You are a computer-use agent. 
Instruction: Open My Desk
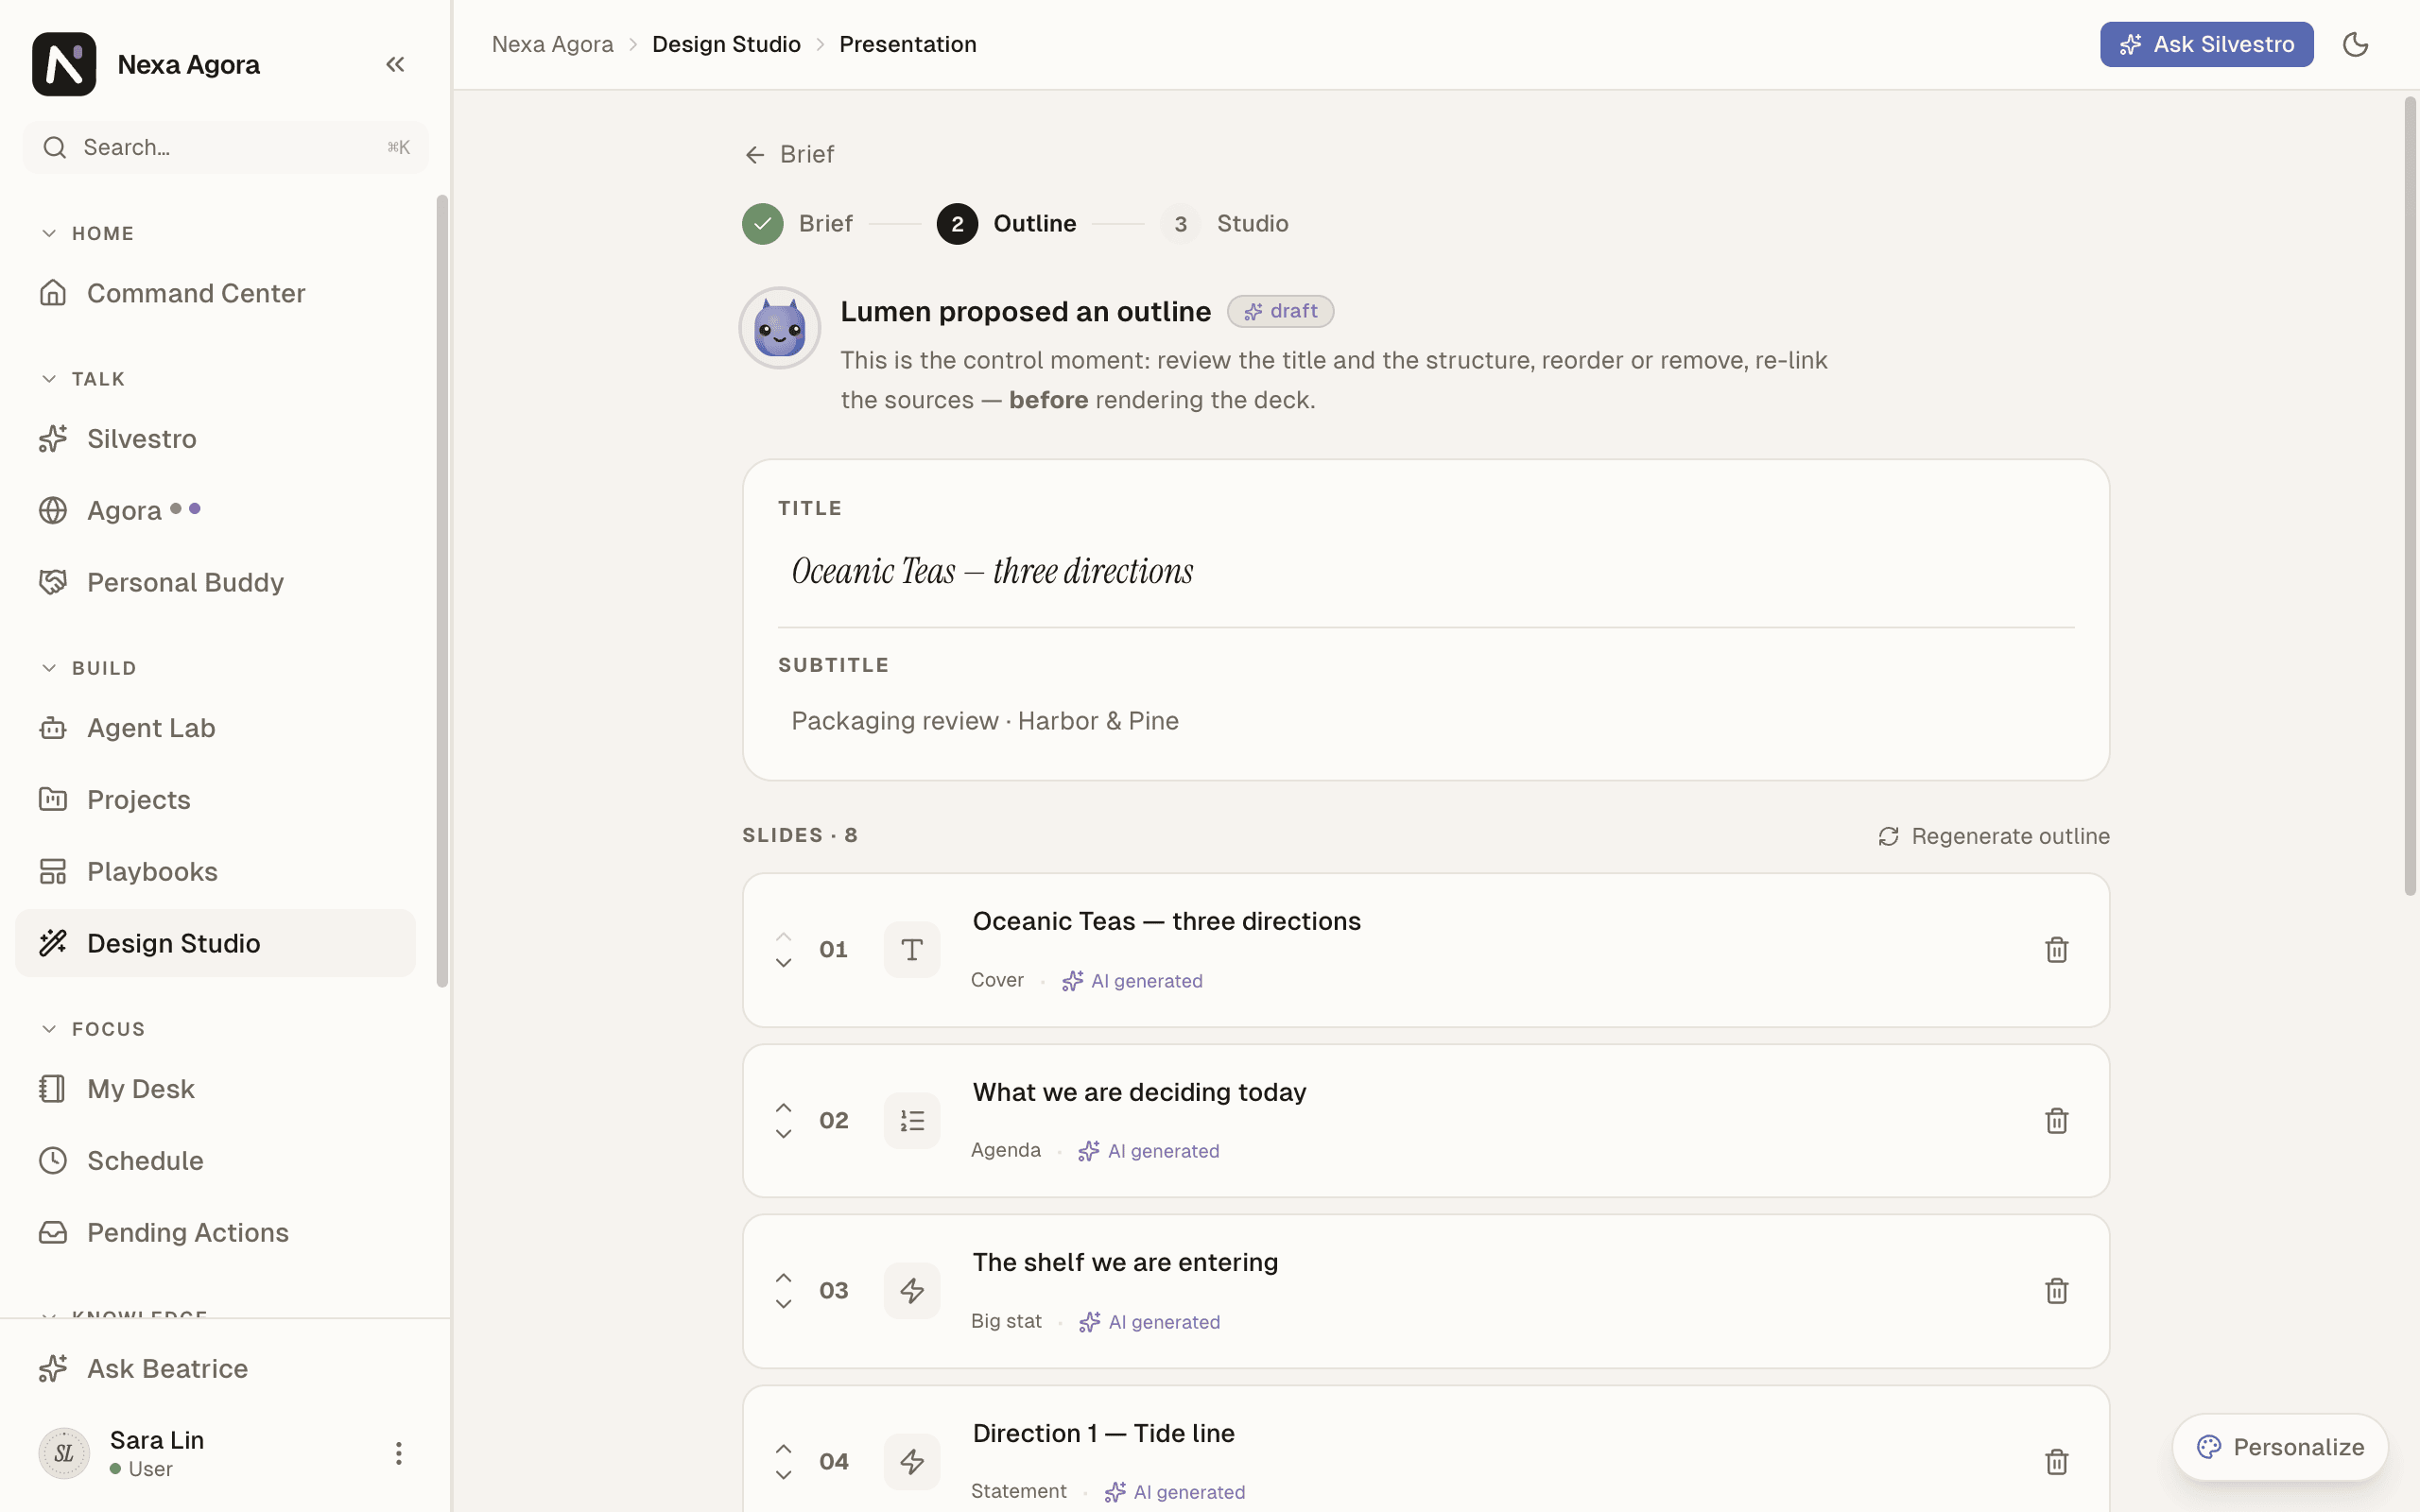coord(215,1089)
